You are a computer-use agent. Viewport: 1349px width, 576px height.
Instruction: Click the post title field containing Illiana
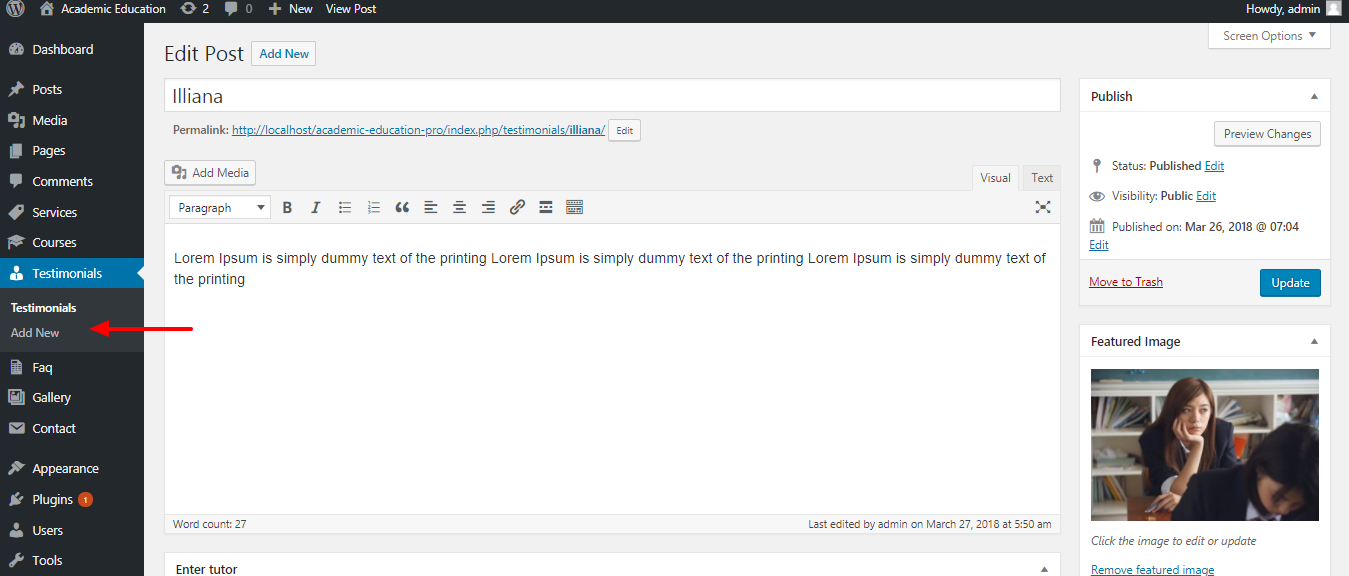click(612, 96)
